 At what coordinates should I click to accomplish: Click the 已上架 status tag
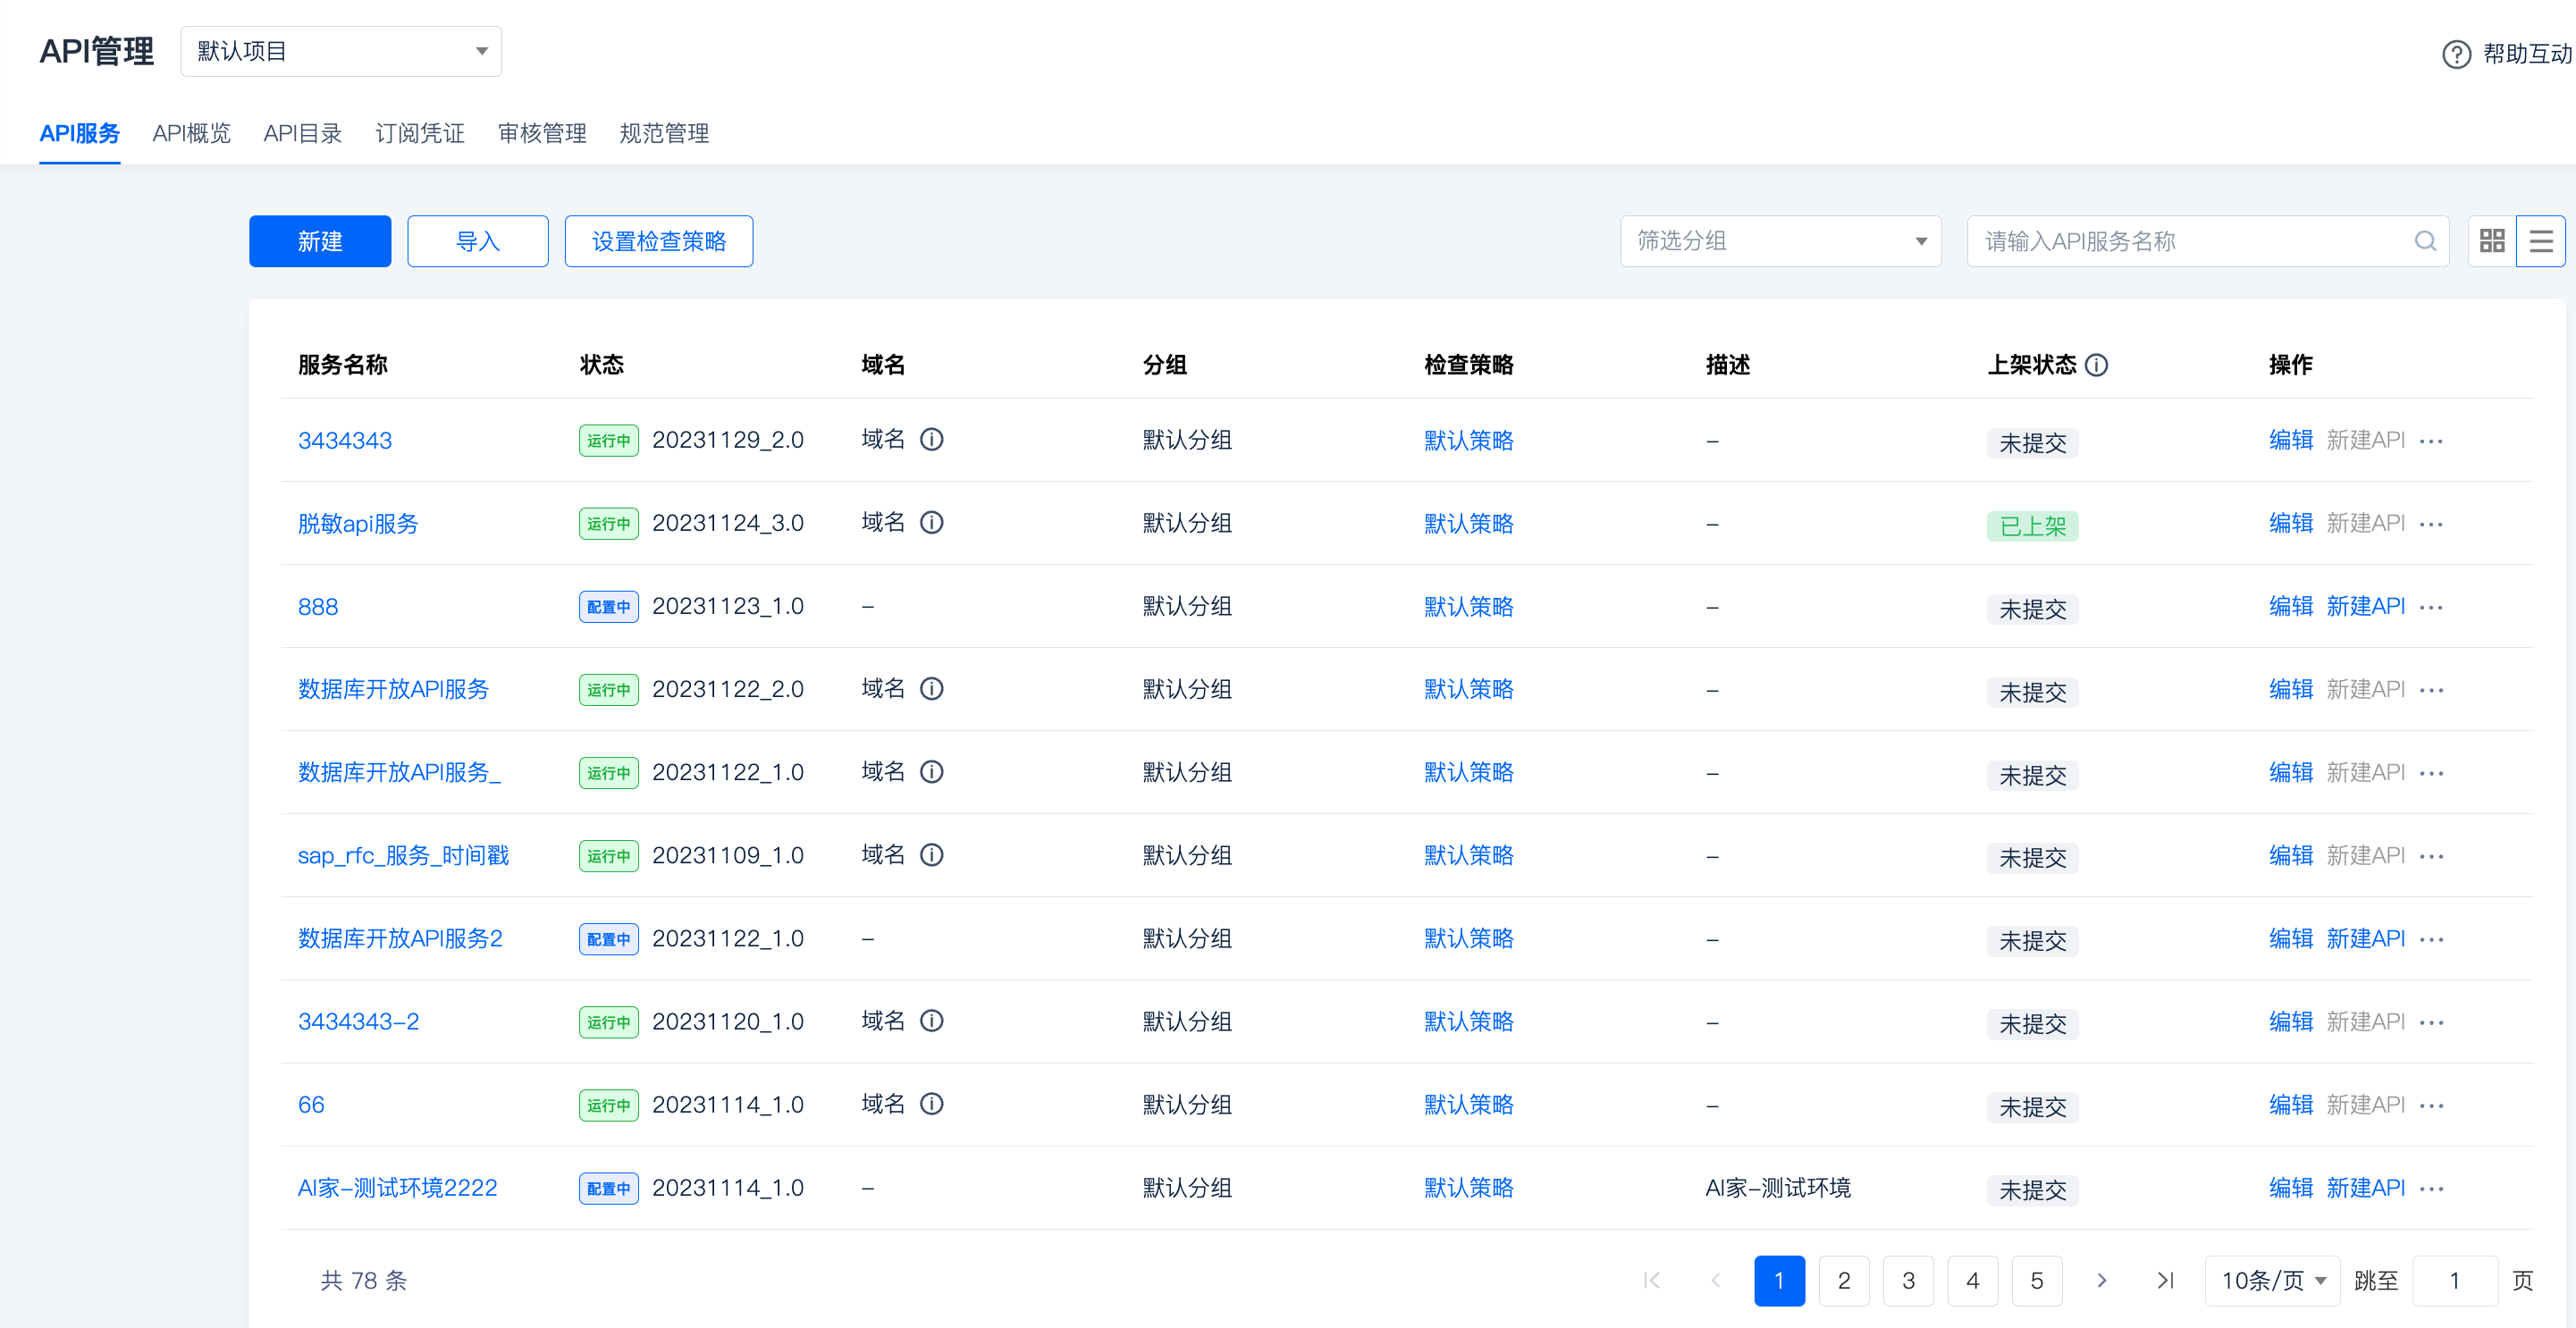(x=2033, y=526)
